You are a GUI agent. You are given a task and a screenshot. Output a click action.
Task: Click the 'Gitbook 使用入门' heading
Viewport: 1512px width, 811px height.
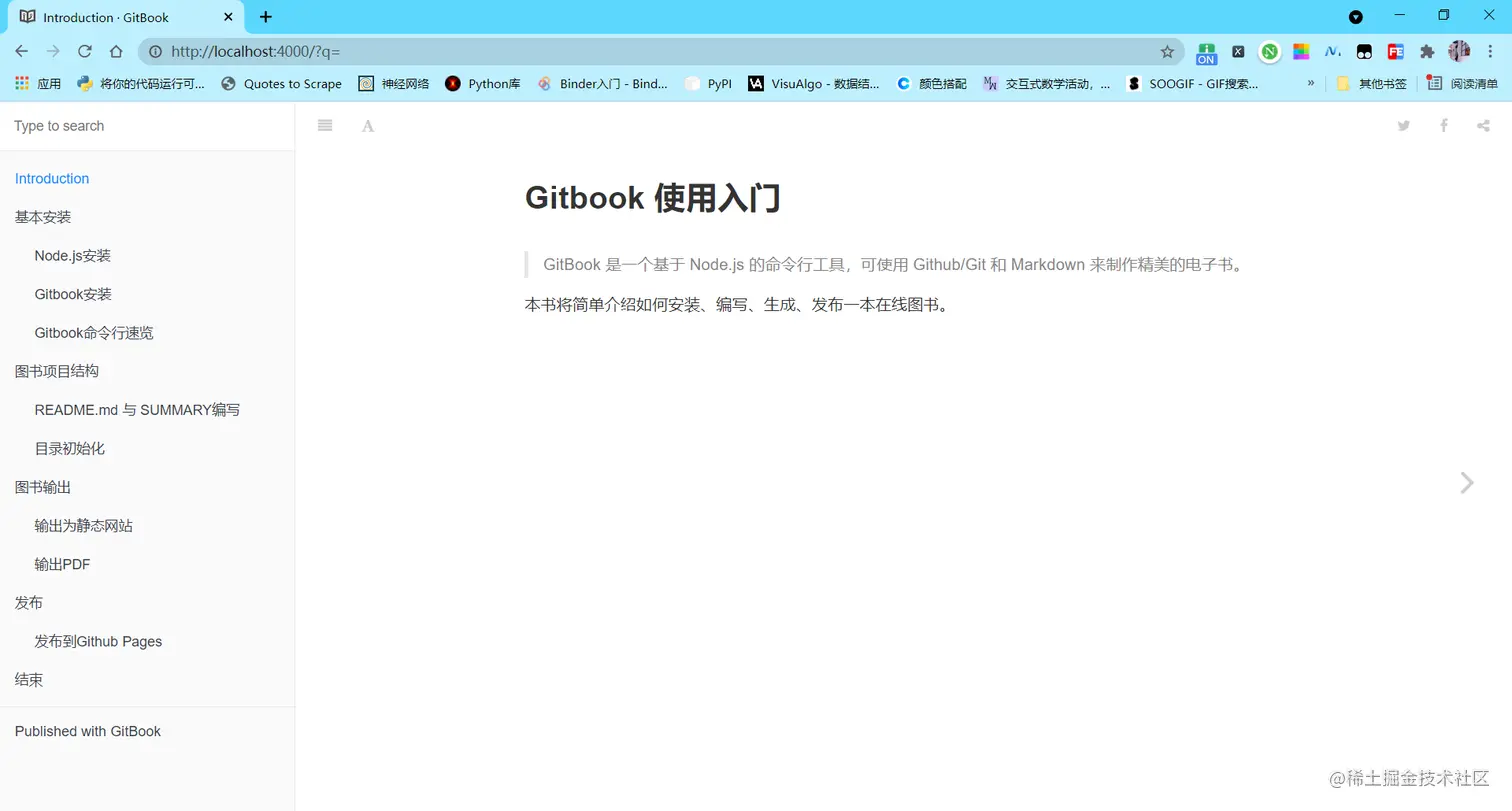[x=652, y=198]
